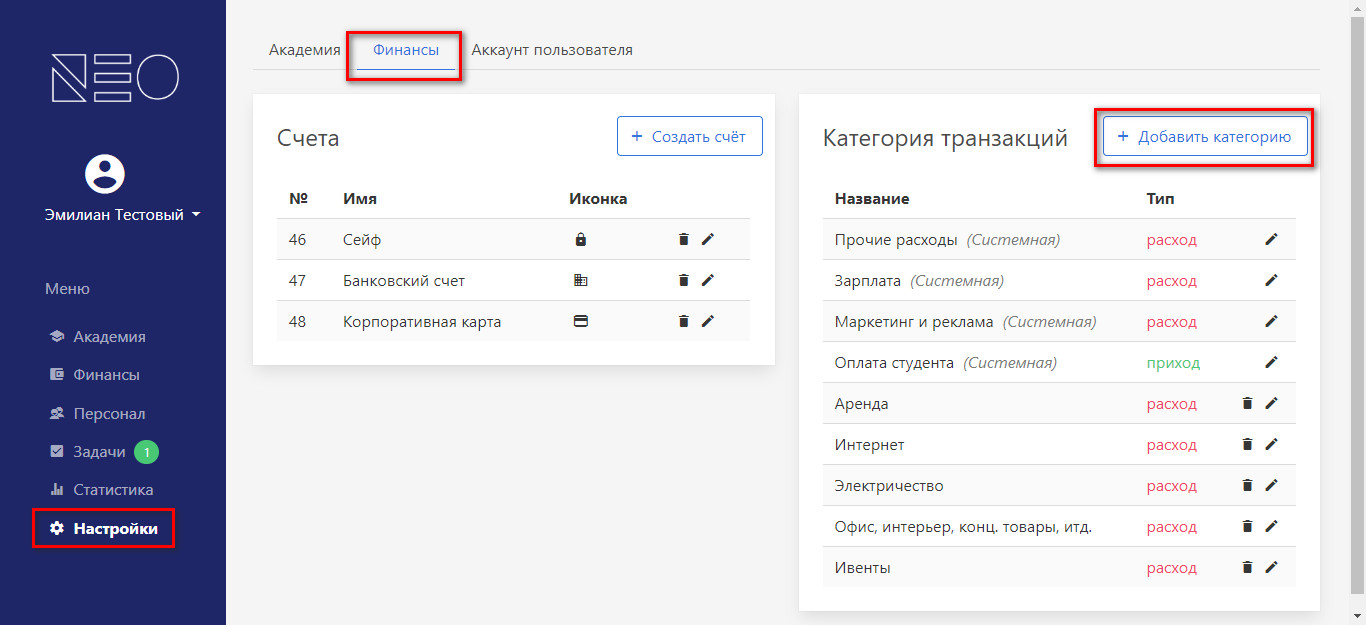
Task: Edit the Прочие расходы category
Action: pyautogui.click(x=1272, y=239)
